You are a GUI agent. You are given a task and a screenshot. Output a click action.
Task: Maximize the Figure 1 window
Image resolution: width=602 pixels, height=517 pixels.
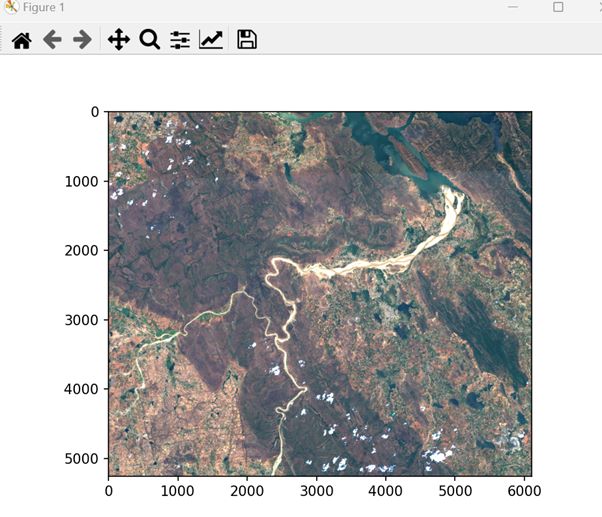(558, 7)
